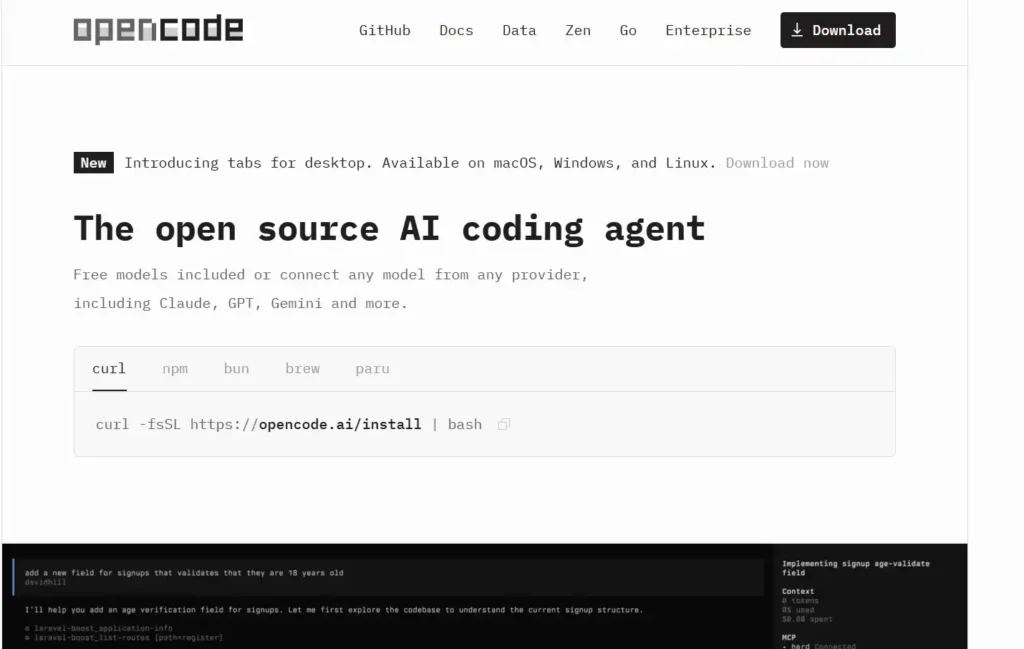1024x649 pixels.
Task: Go to the Data page
Action: [519, 30]
